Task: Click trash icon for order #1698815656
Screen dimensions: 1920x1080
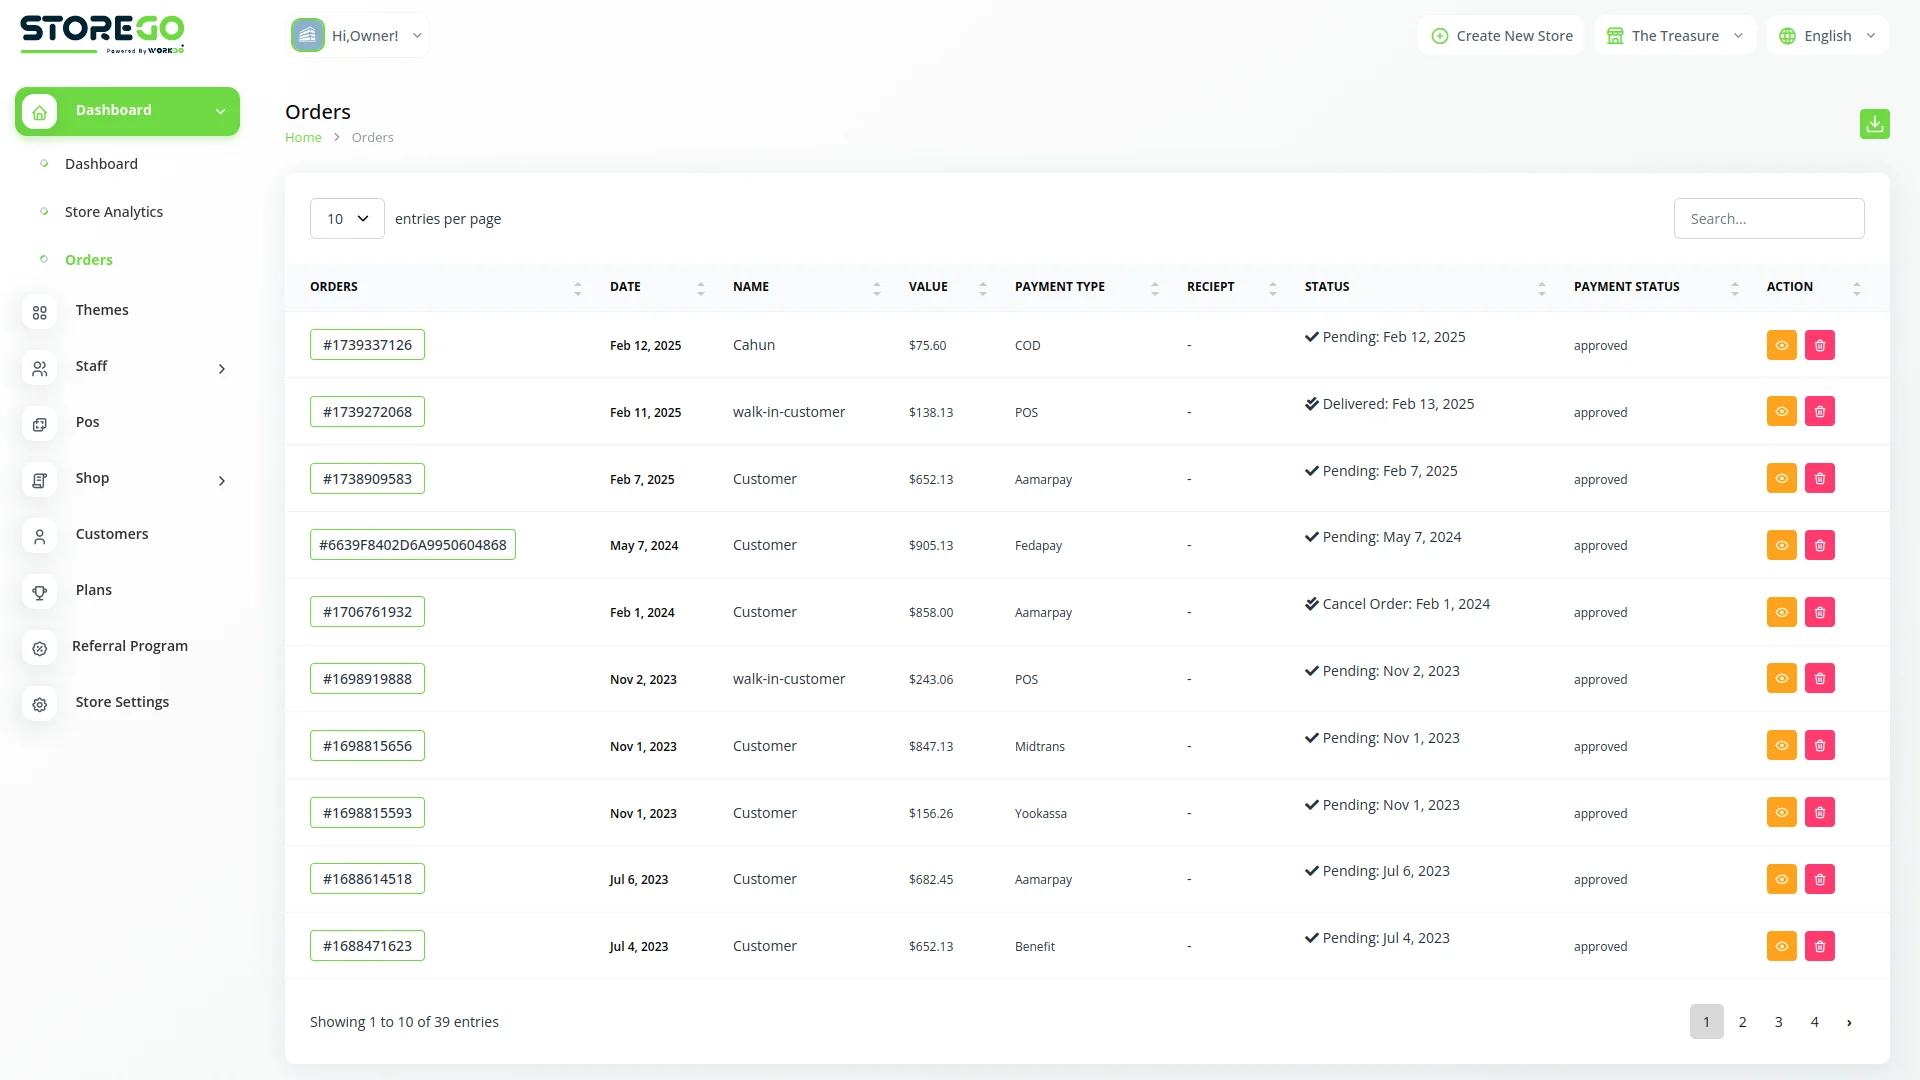Action: click(x=1819, y=746)
